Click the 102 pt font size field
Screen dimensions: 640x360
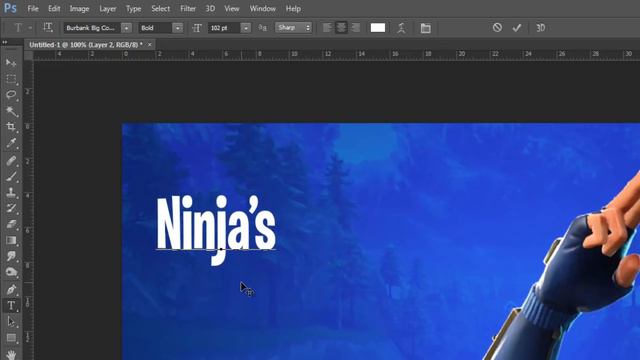(224, 28)
